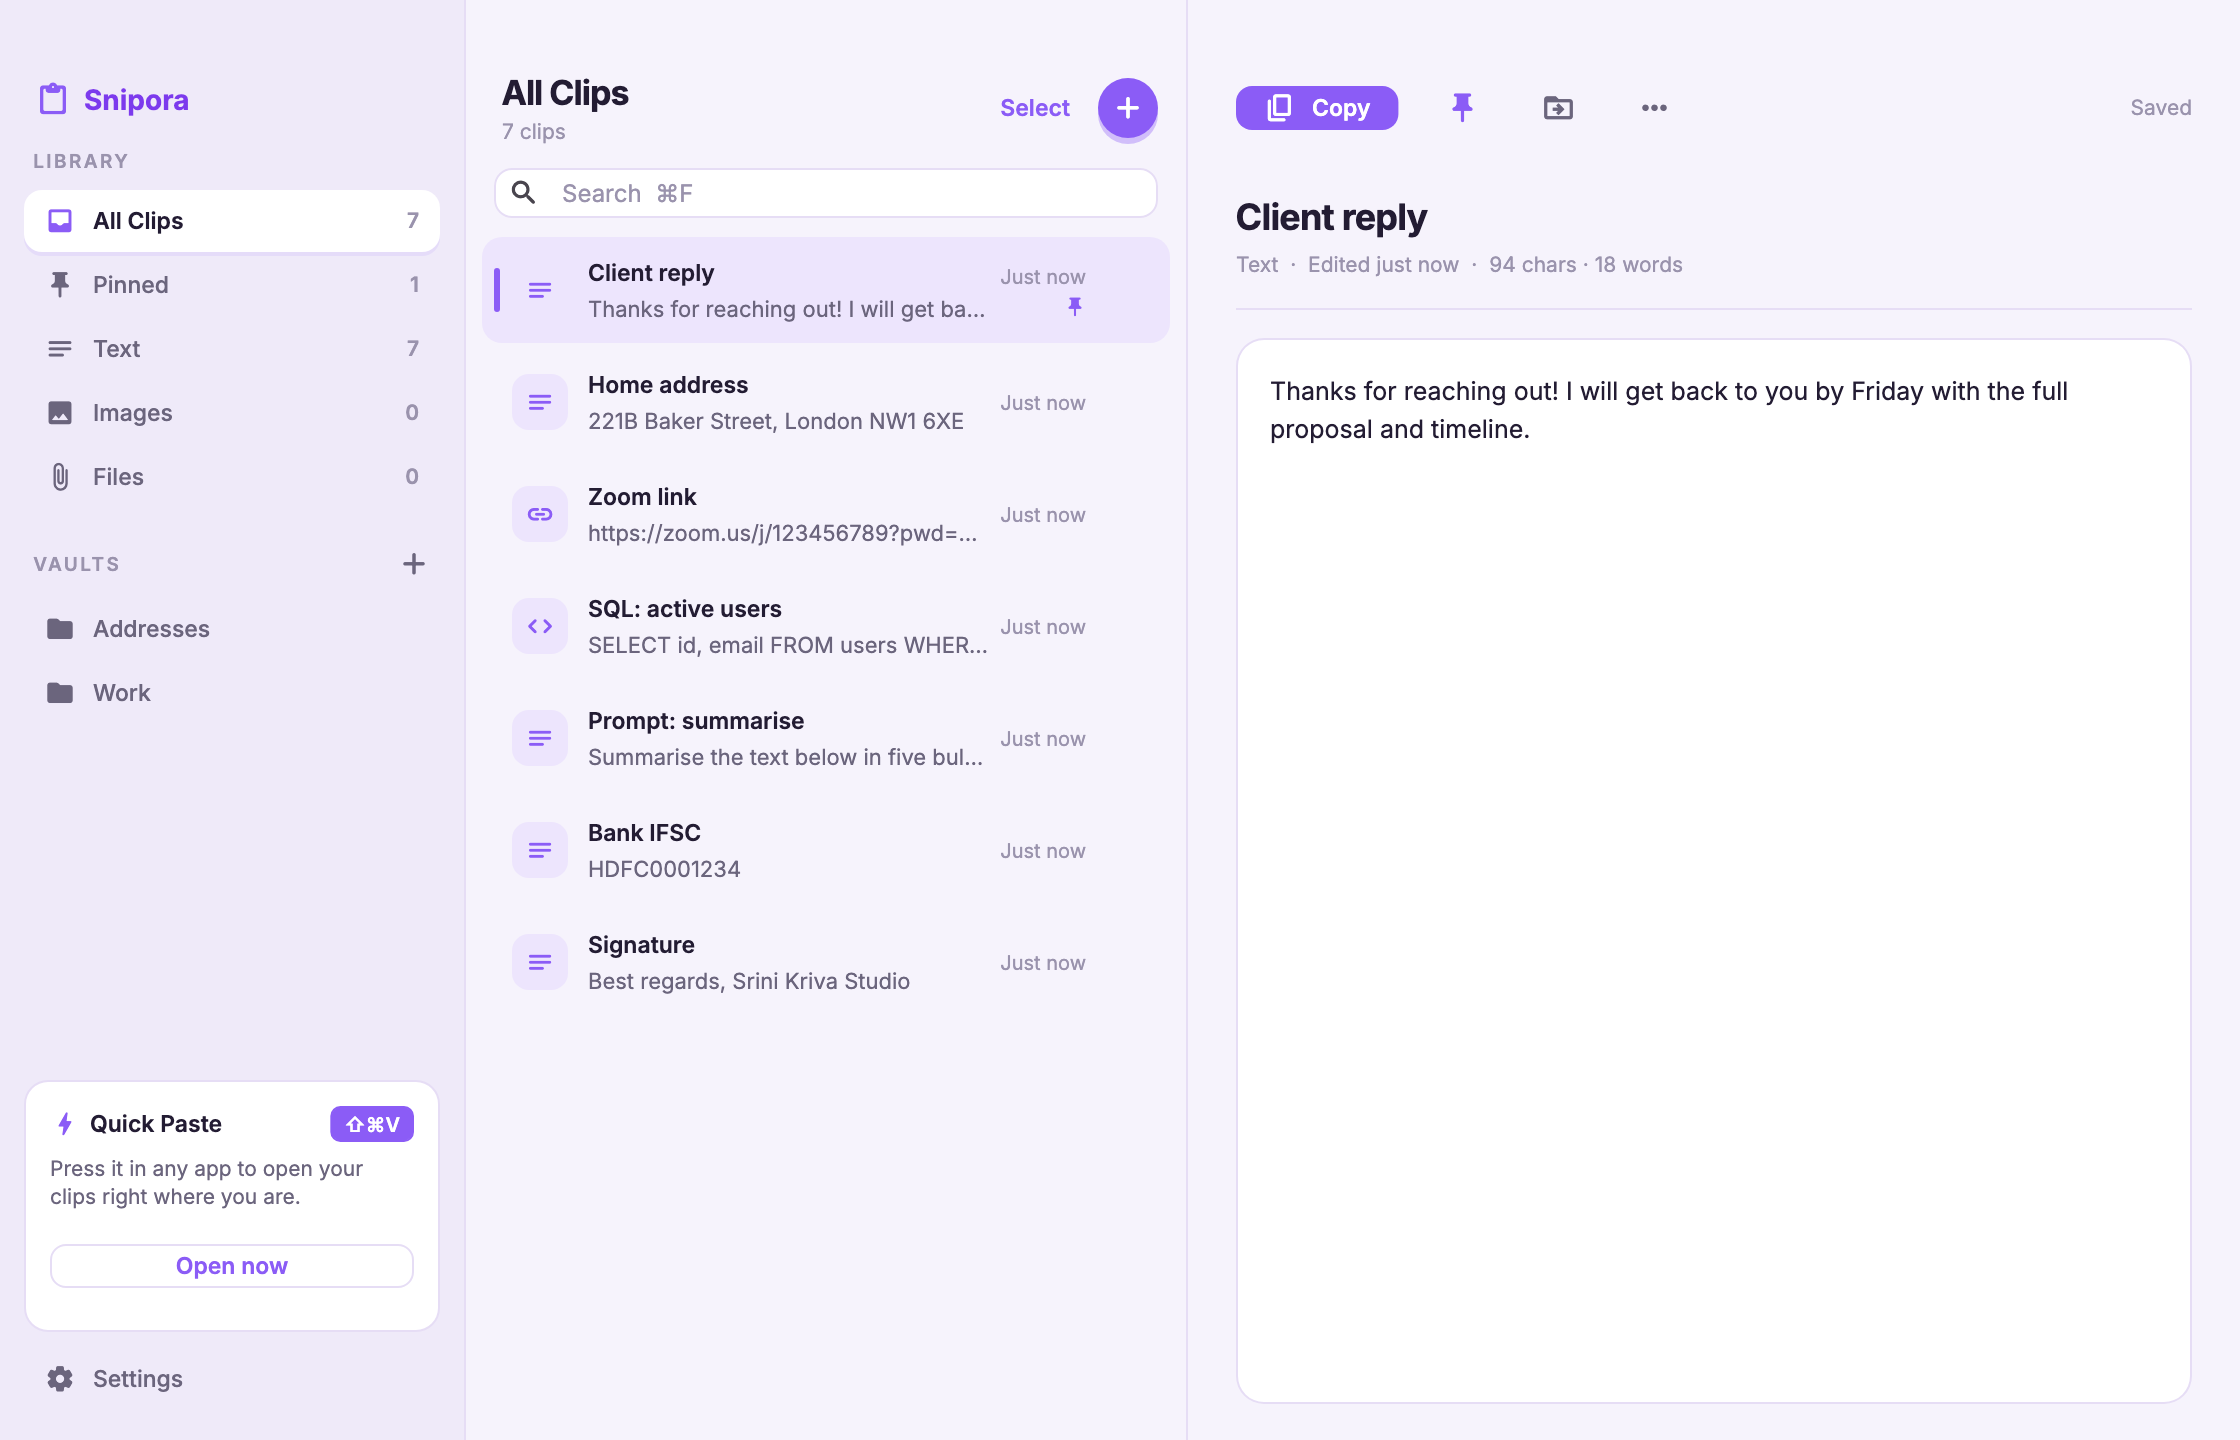Click the '7 clips' count under All Clips
This screenshot has width=2240, height=1440.
[x=533, y=132]
